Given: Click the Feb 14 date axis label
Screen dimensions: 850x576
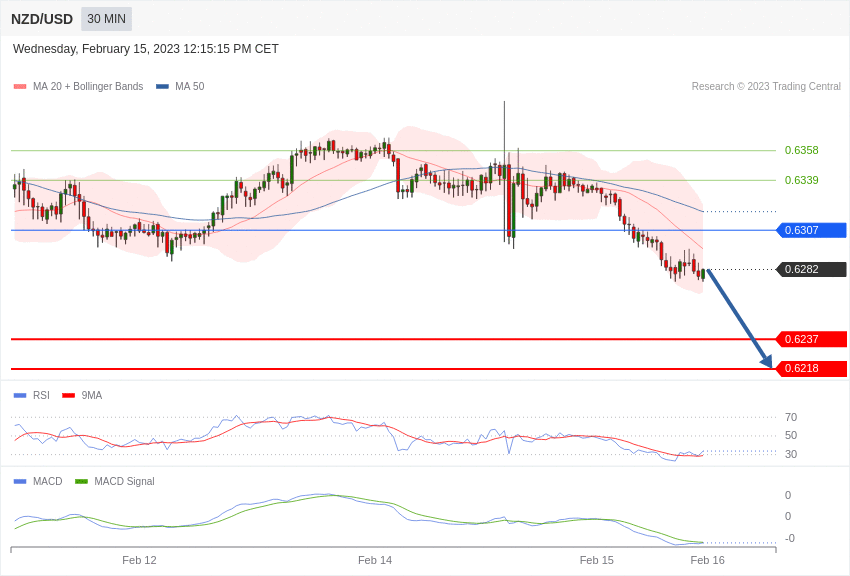Looking at the screenshot, I should (x=375, y=560).
